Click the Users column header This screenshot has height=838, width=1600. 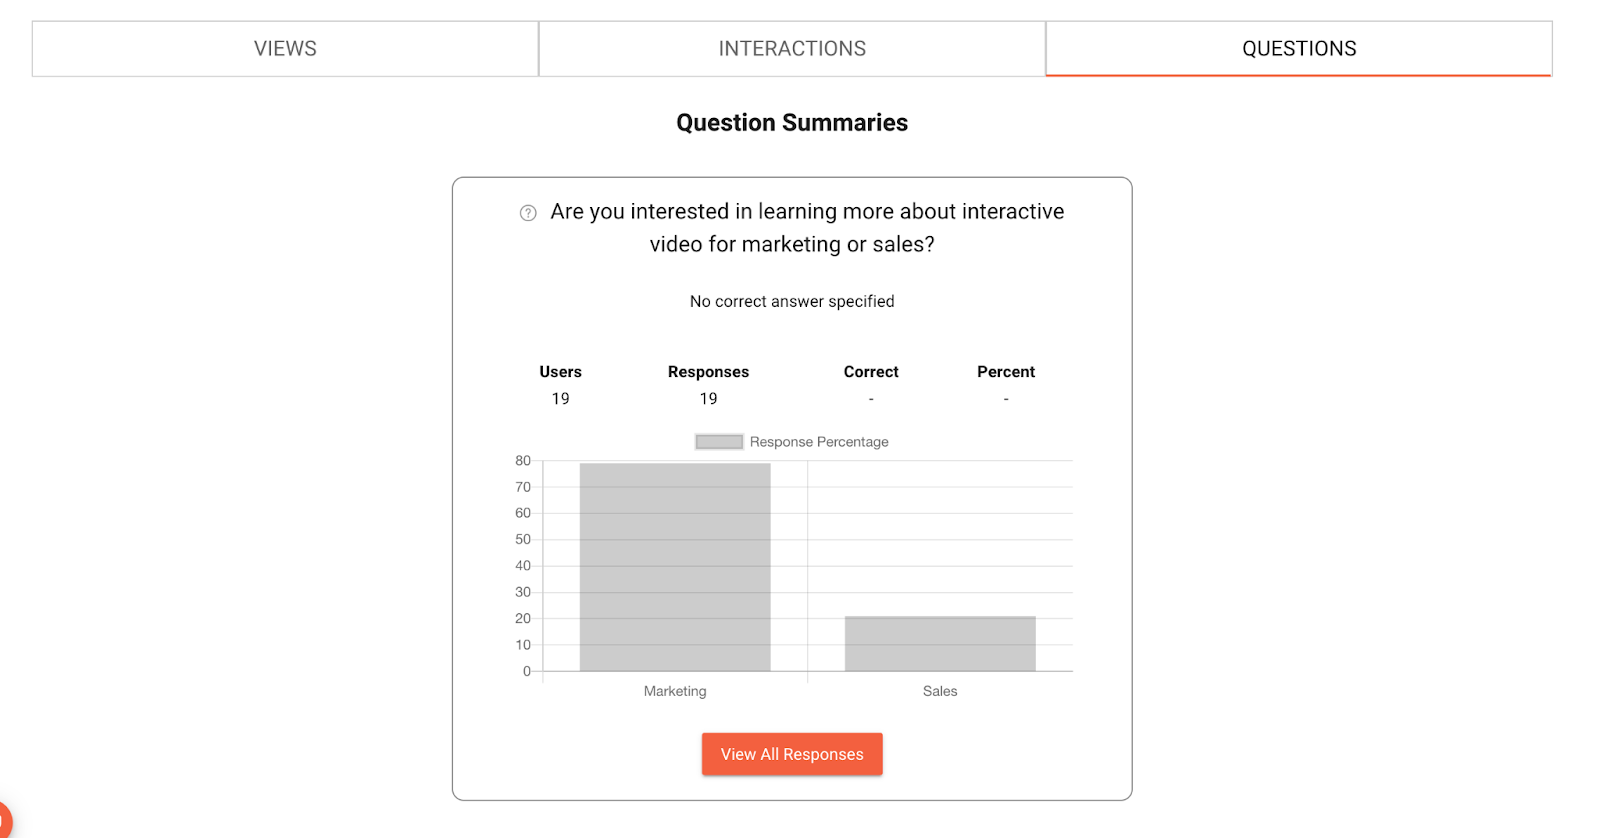tap(560, 372)
